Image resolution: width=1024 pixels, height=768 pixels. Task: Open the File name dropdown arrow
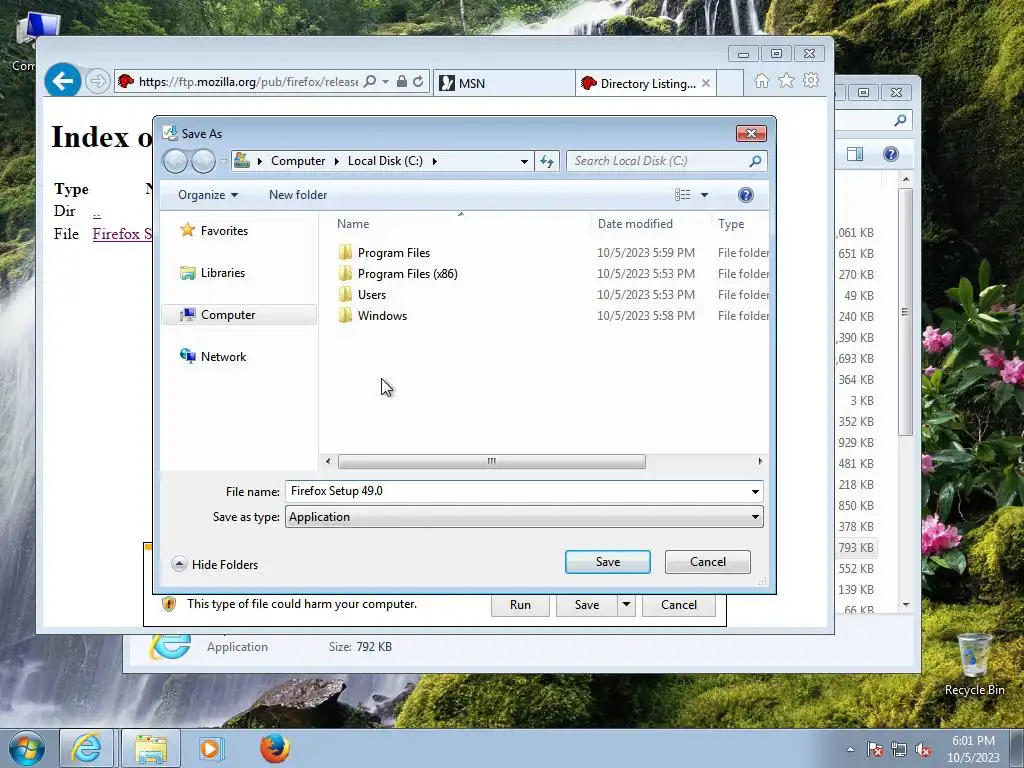755,492
